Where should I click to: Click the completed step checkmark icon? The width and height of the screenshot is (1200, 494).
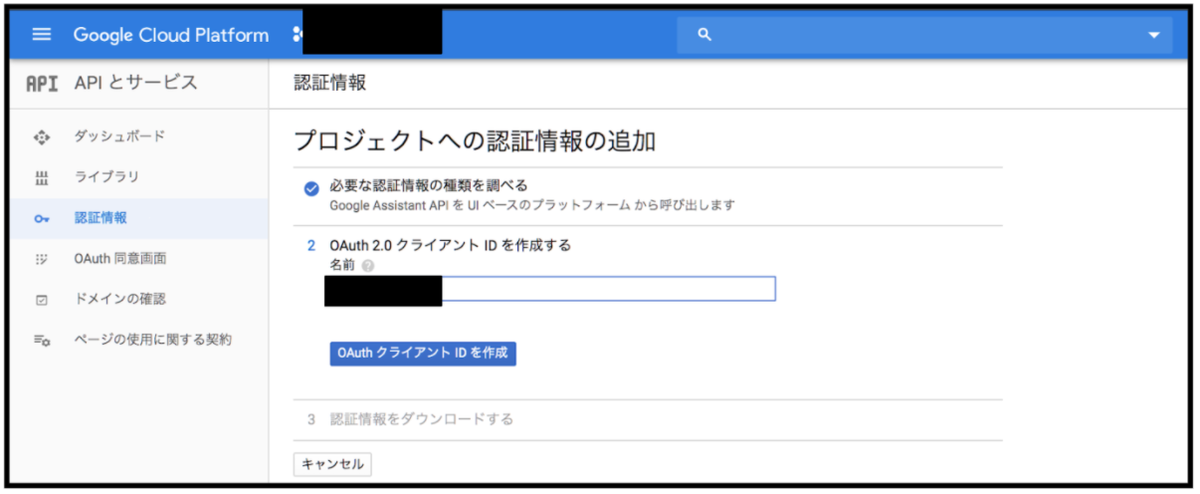coord(311,188)
